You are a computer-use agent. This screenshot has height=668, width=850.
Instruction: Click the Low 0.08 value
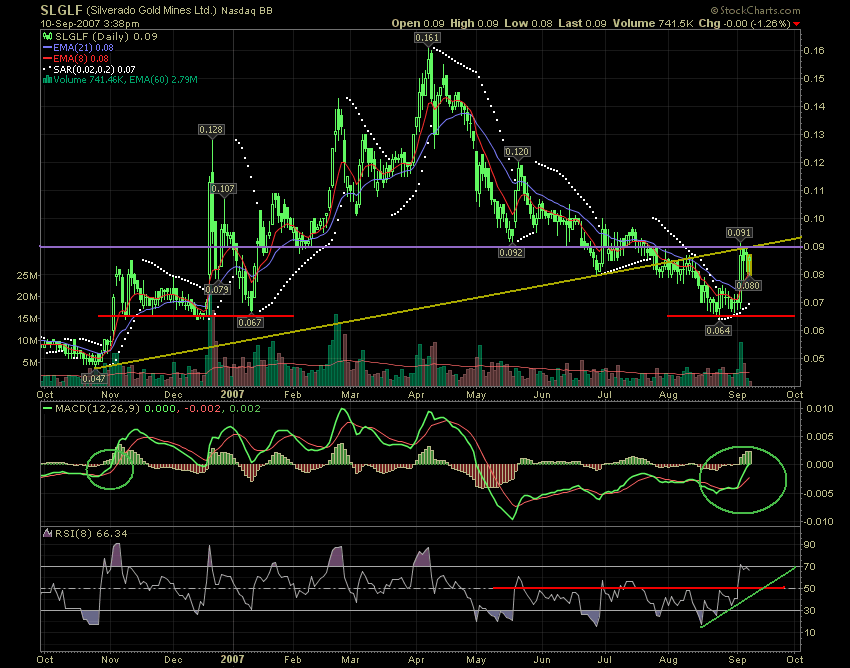click(529, 23)
